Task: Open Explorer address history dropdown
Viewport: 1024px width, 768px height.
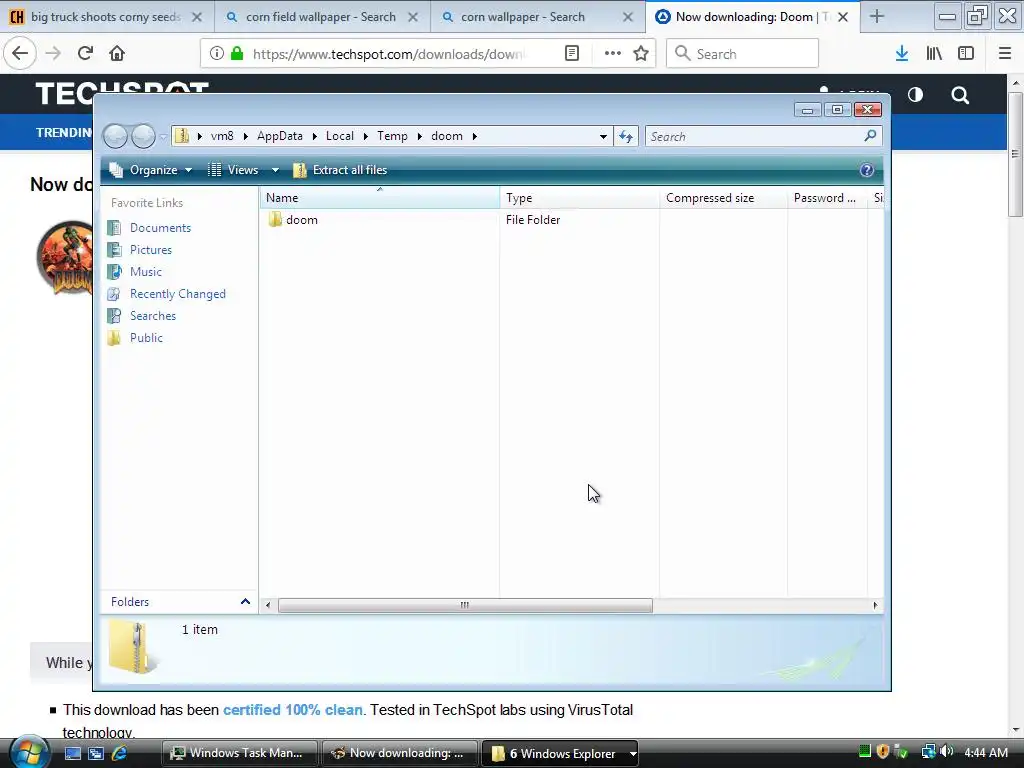Action: (x=603, y=136)
